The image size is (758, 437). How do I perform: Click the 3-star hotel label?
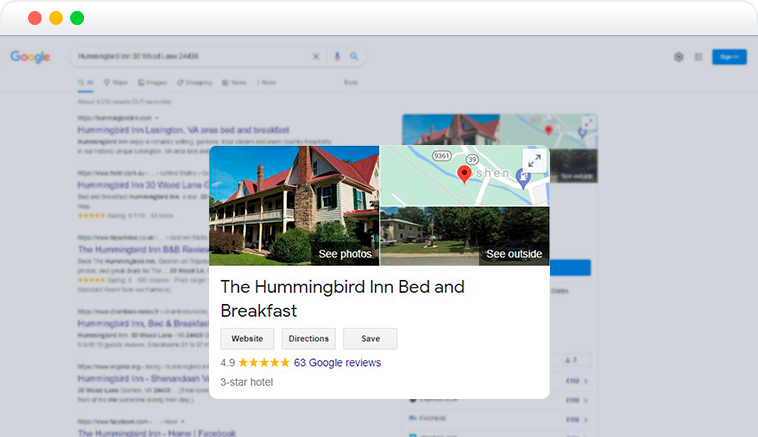coord(247,382)
